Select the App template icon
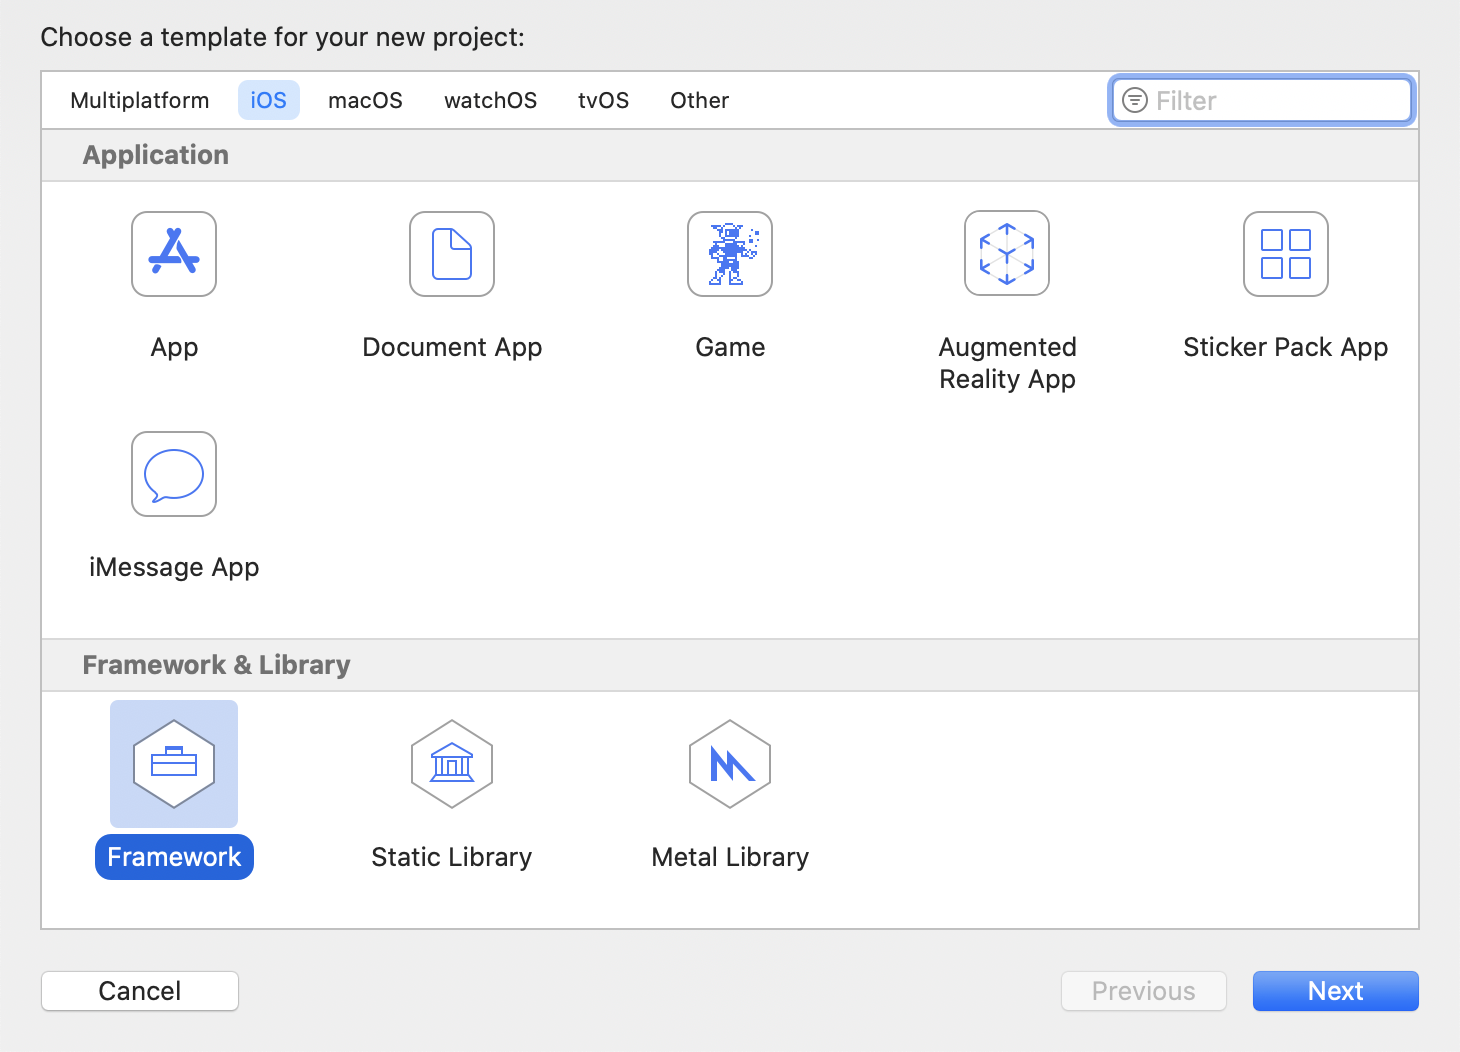Image resolution: width=1460 pixels, height=1052 pixels. click(x=174, y=254)
